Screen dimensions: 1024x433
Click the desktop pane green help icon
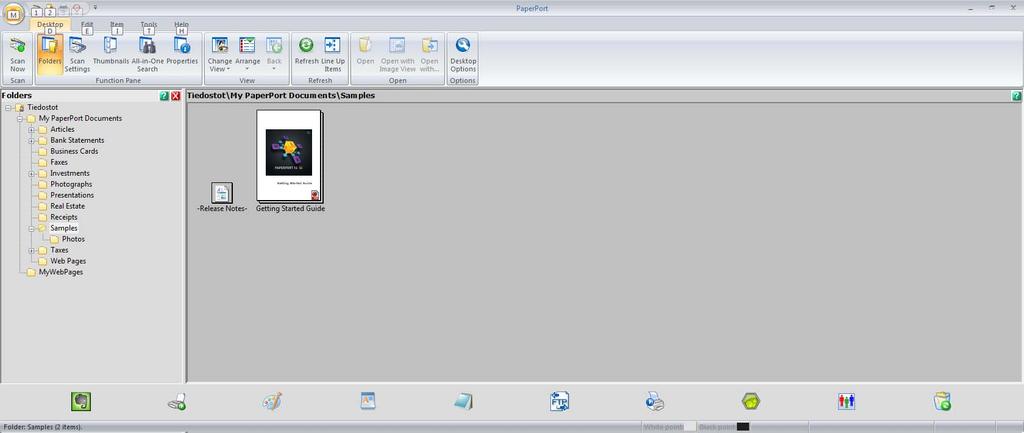[x=1016, y=96]
